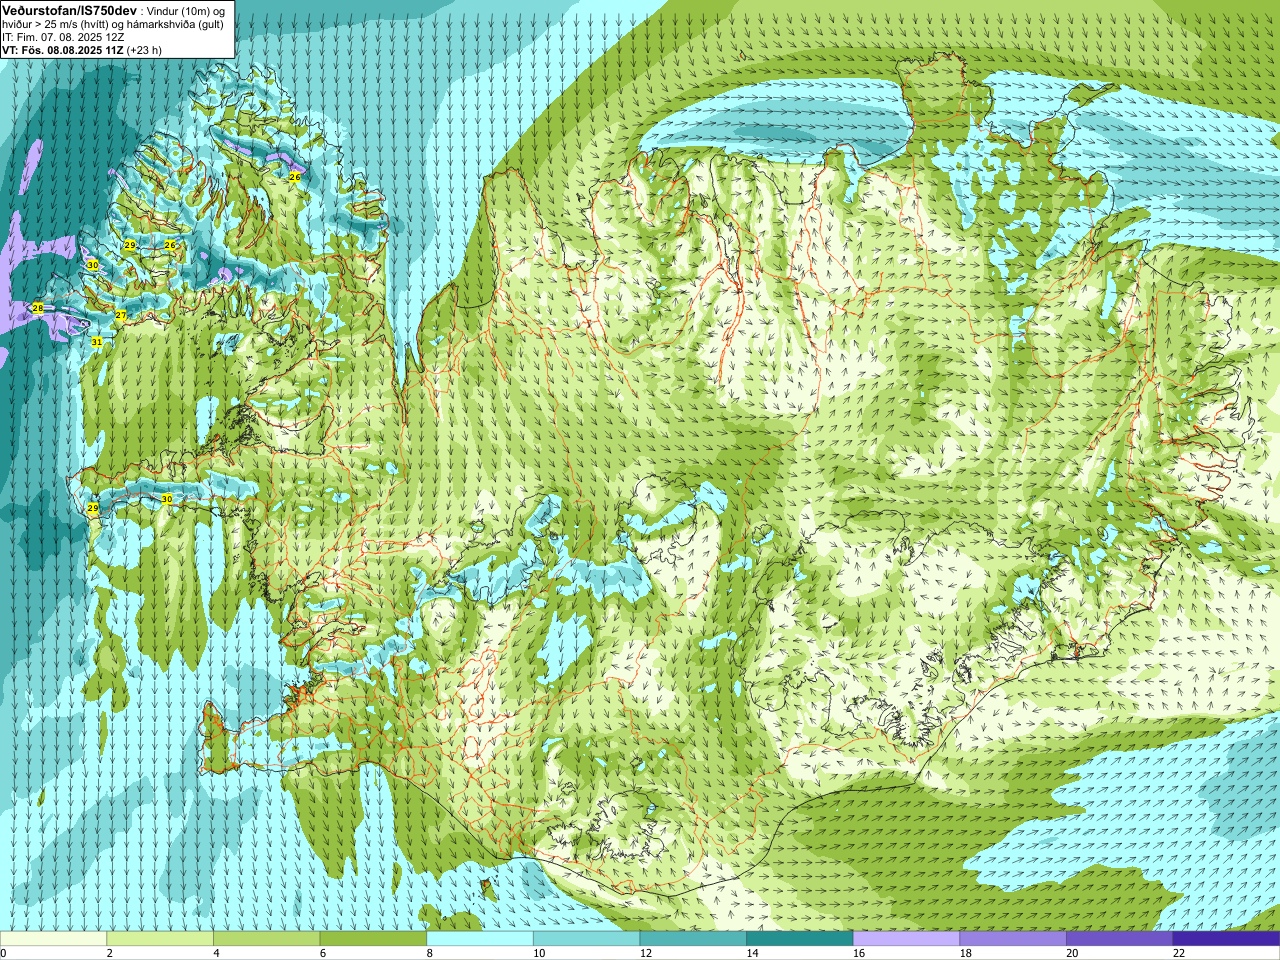This screenshot has height=960, width=1280.
Task: Click the valid time 'VT: Fös. 08.08.2025 11Z (+23 h)'
Action: (x=82, y=50)
